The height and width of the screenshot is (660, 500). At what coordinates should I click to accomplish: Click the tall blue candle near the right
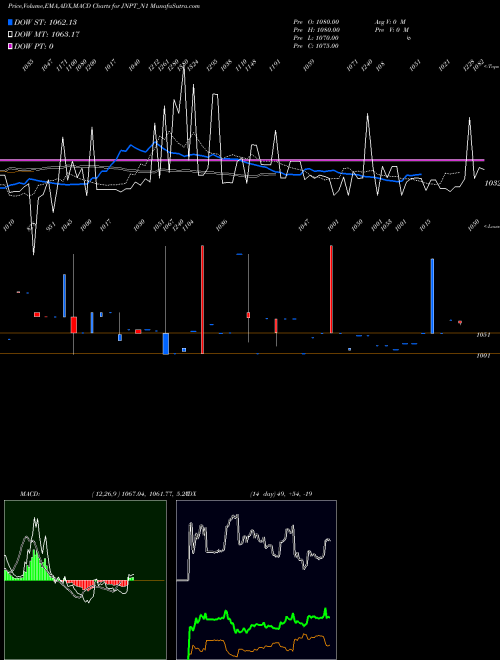pos(432,296)
